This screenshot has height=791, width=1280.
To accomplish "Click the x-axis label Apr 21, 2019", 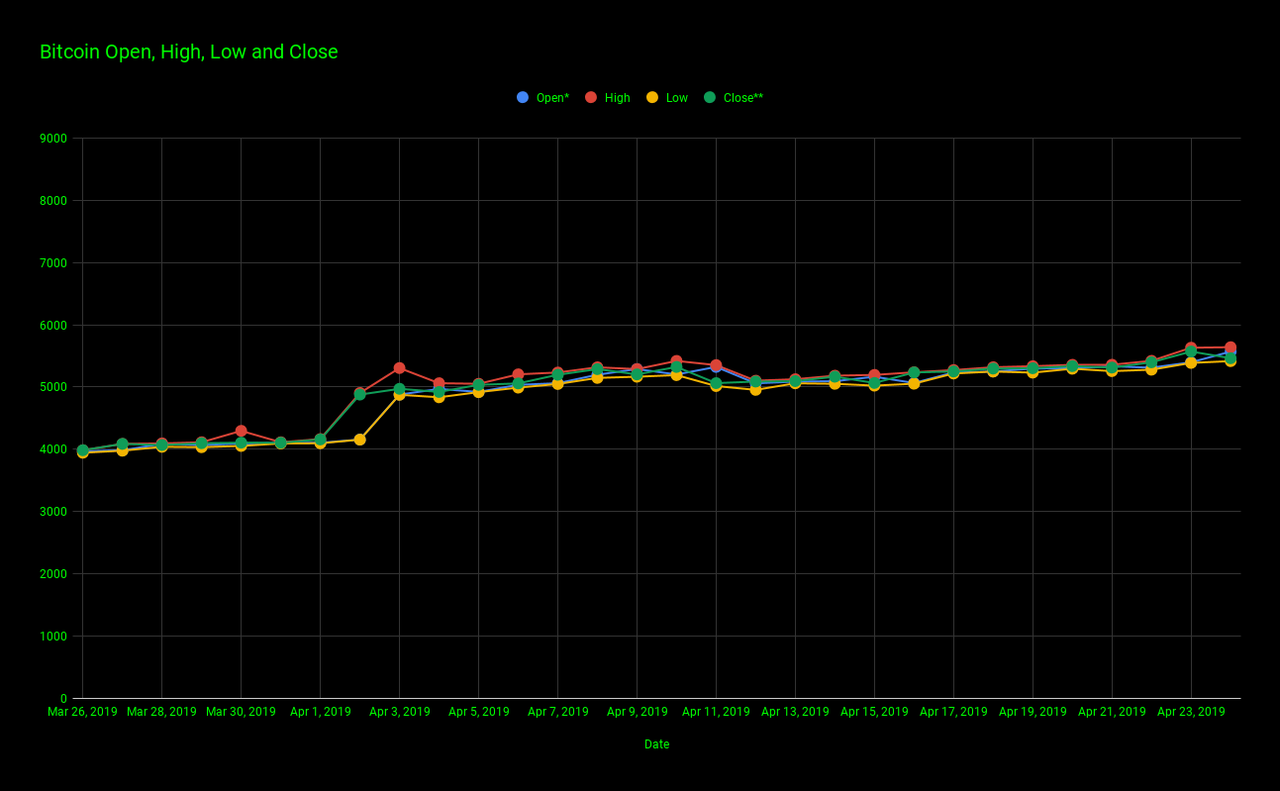I will pyautogui.click(x=1112, y=712).
